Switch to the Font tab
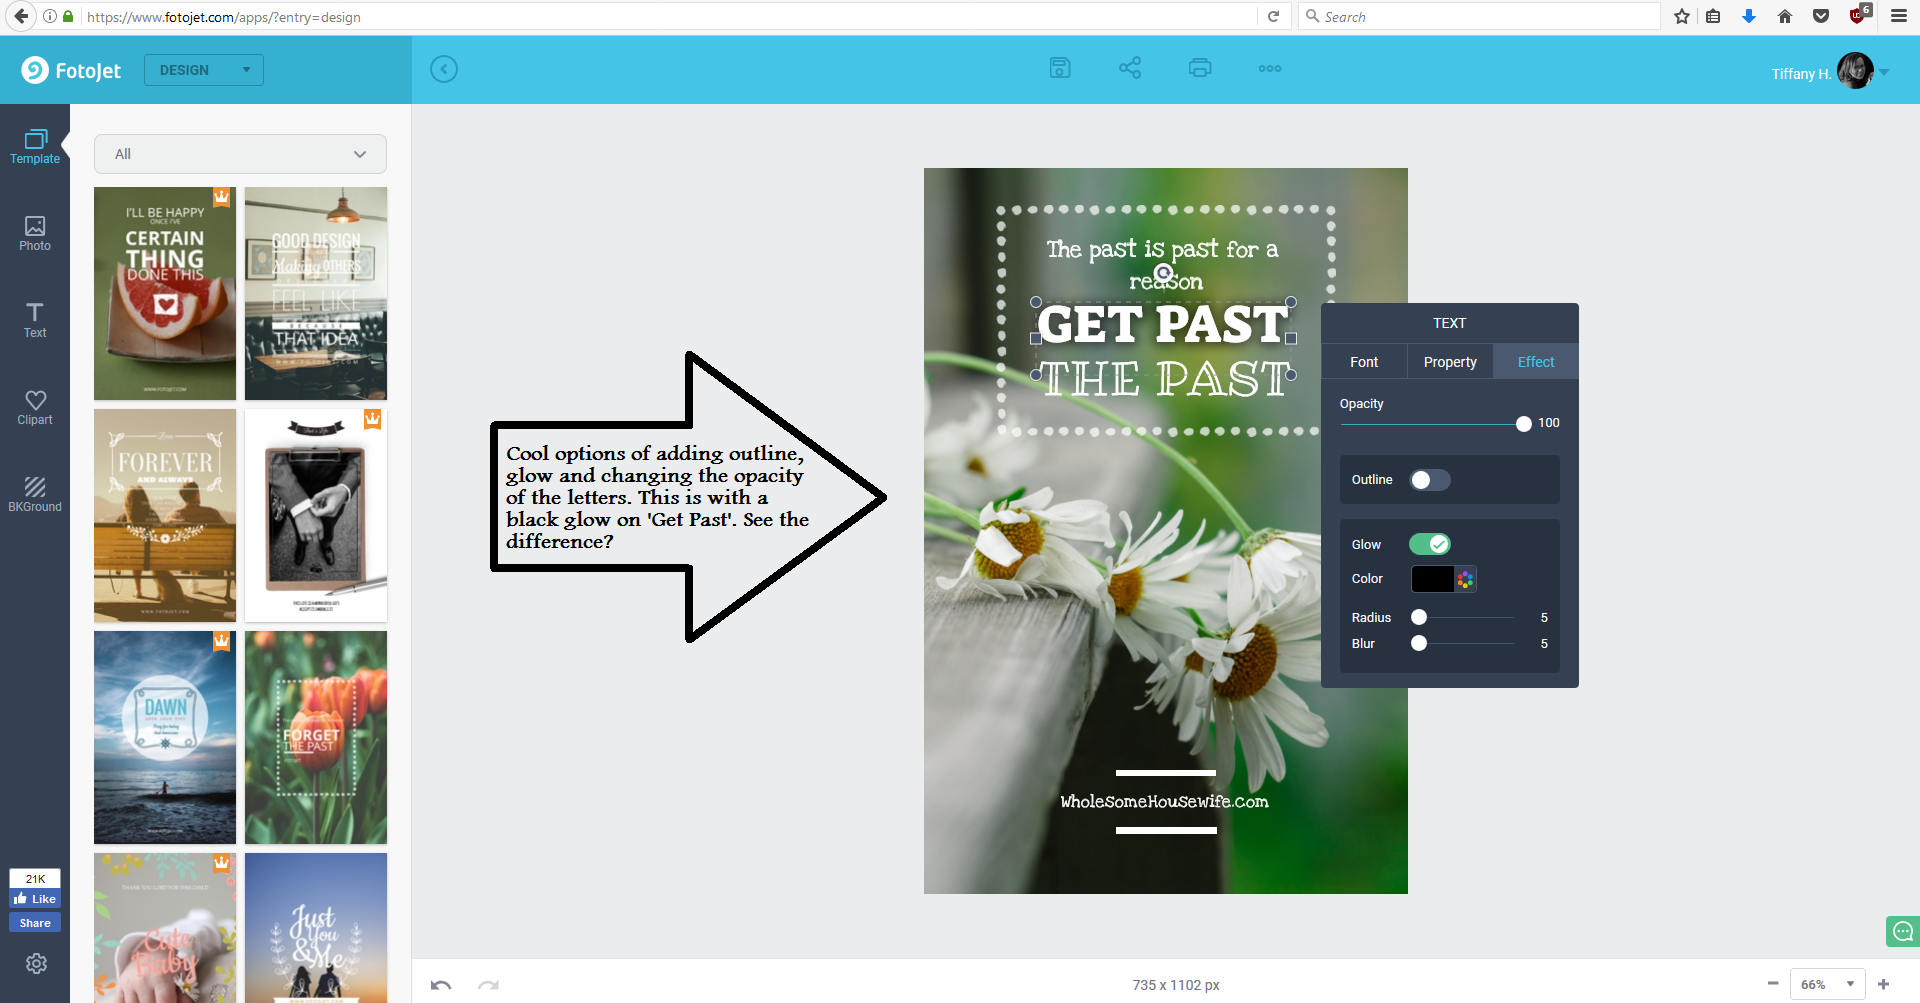Viewport: 1920px width, 1003px height. (x=1364, y=362)
